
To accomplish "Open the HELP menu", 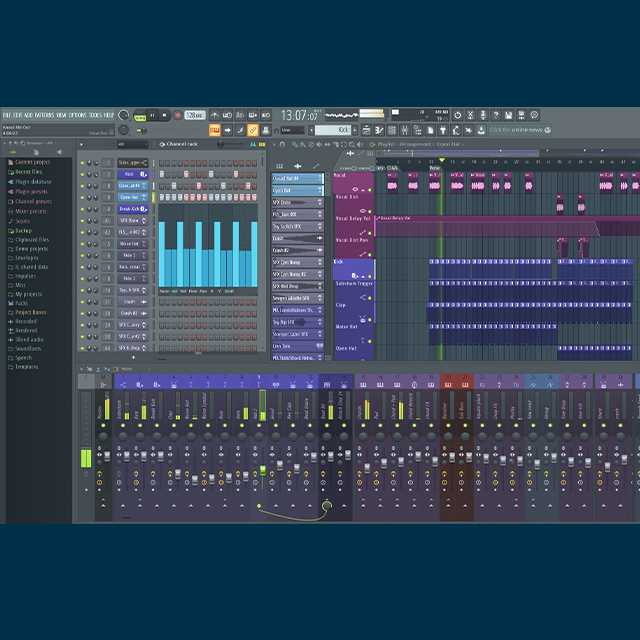I will coord(108,114).
